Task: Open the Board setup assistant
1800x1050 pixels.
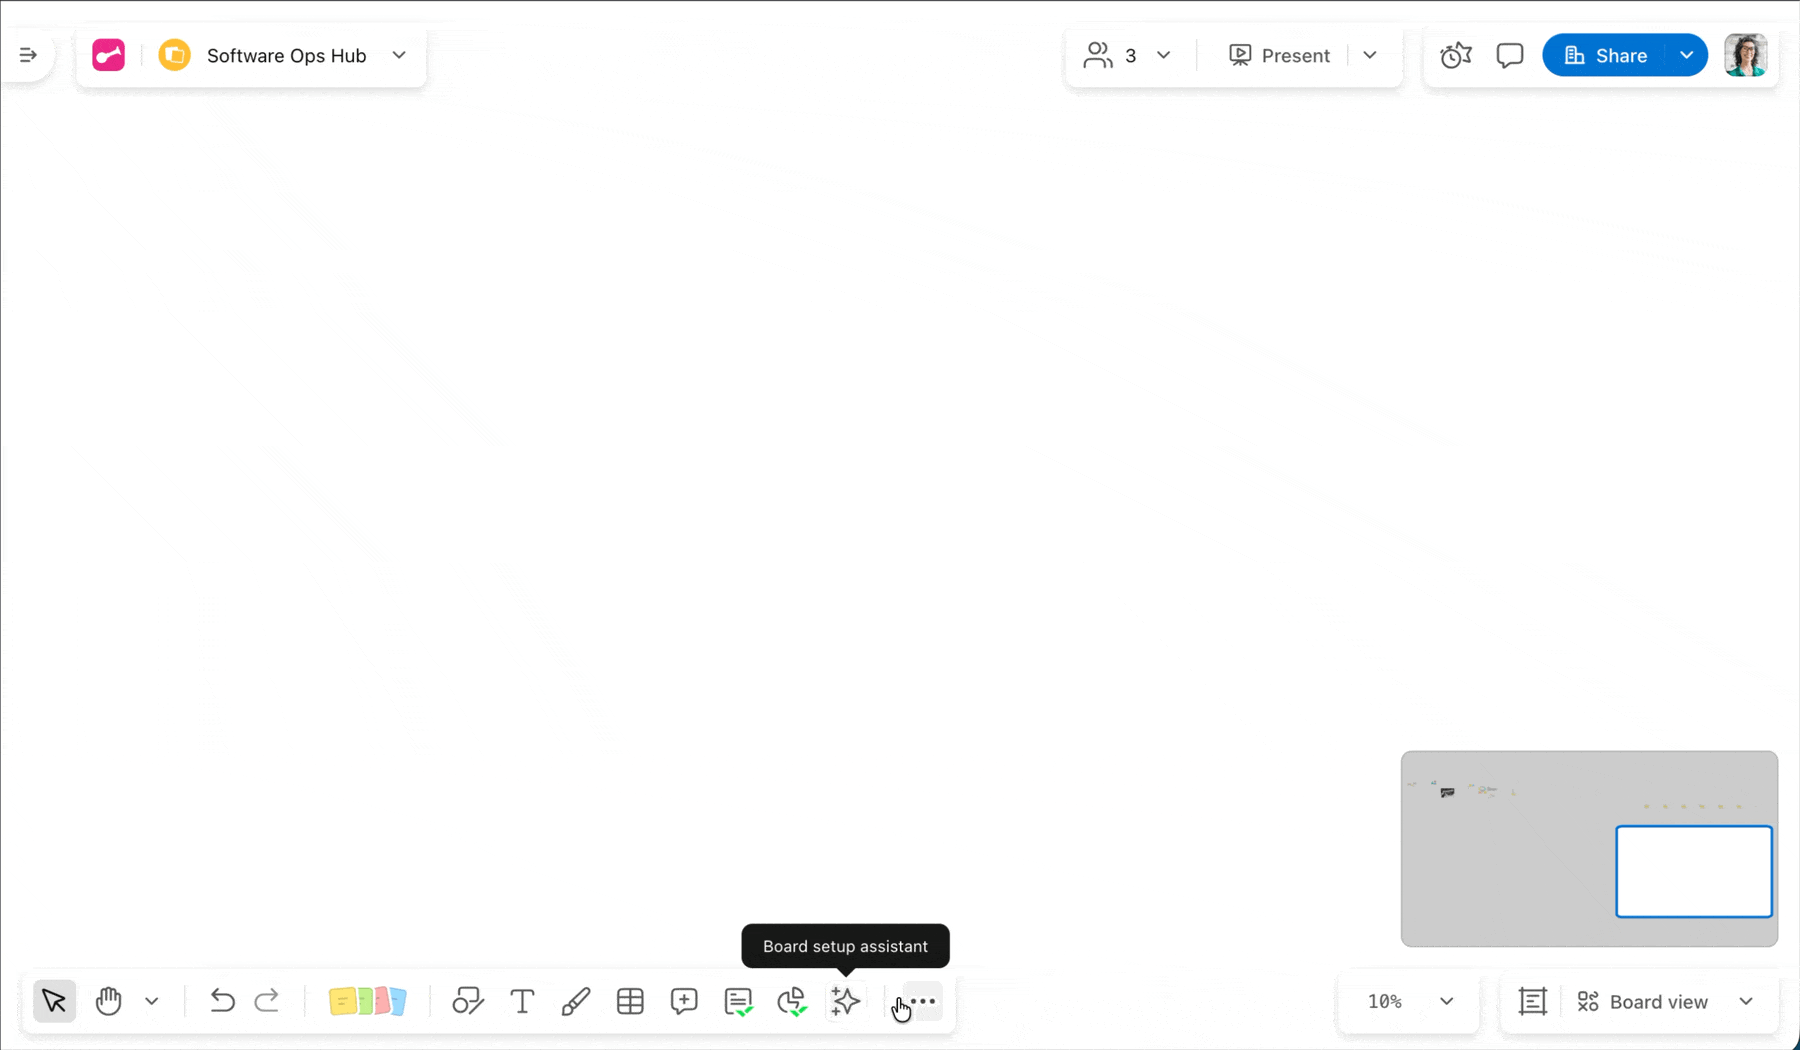Action: pyautogui.click(x=845, y=1001)
